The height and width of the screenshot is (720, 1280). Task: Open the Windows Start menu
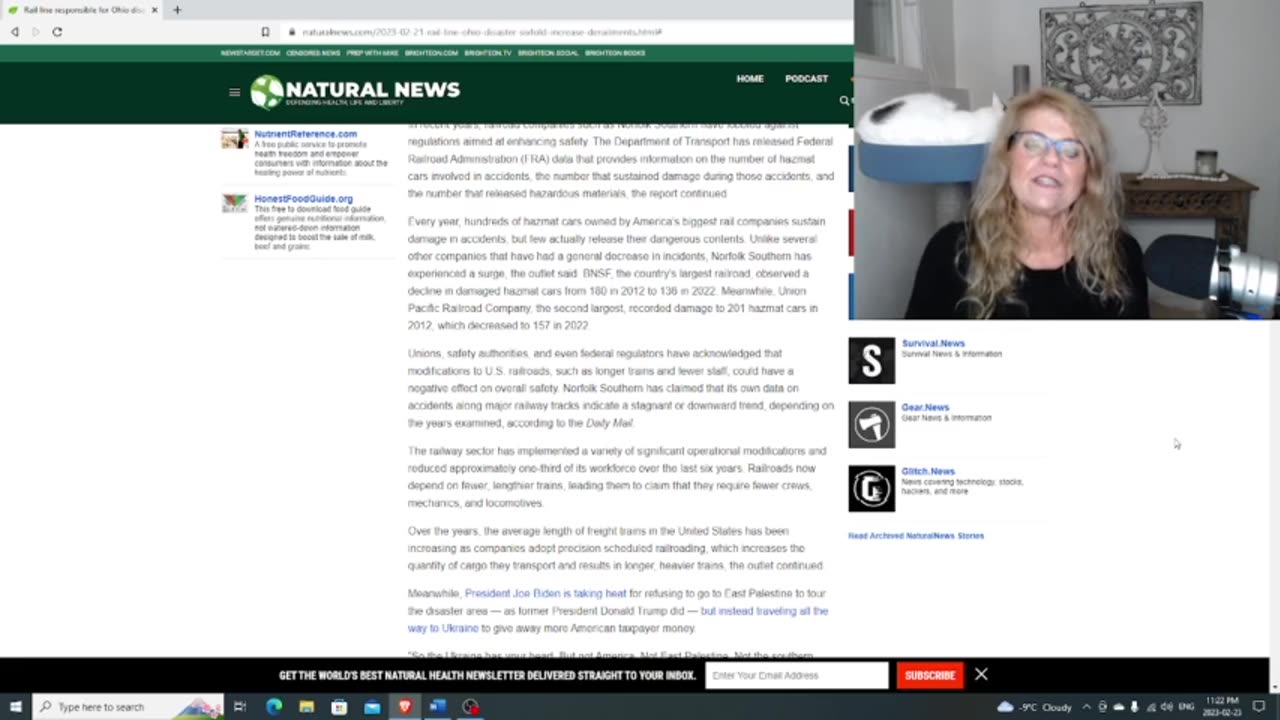[x=15, y=707]
